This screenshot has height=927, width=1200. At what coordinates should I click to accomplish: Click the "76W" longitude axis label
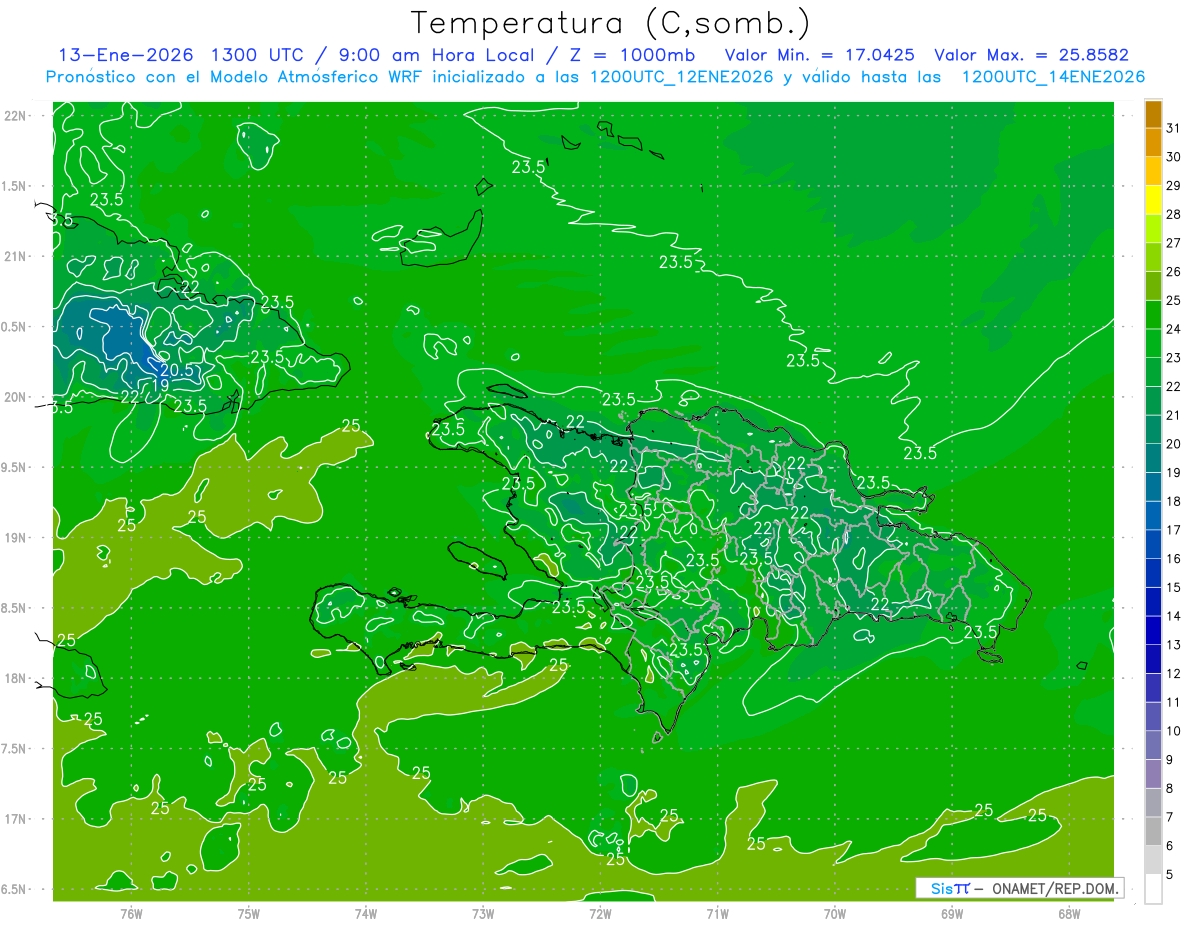click(x=131, y=912)
